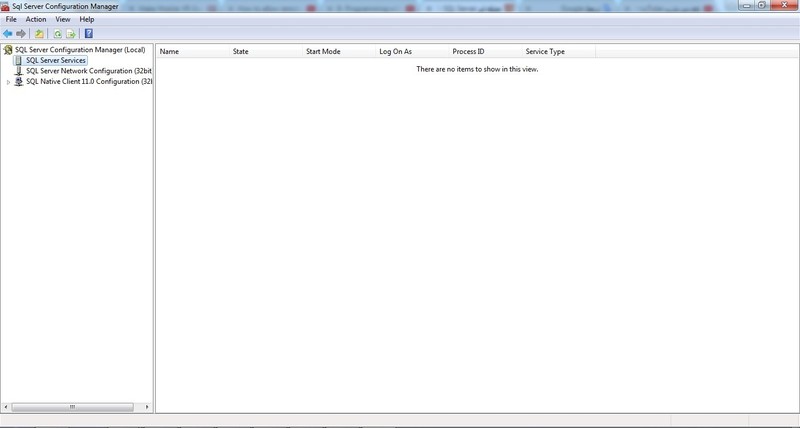Click the Up one level folder icon
Viewport: 800px width, 428px height.
39,34
